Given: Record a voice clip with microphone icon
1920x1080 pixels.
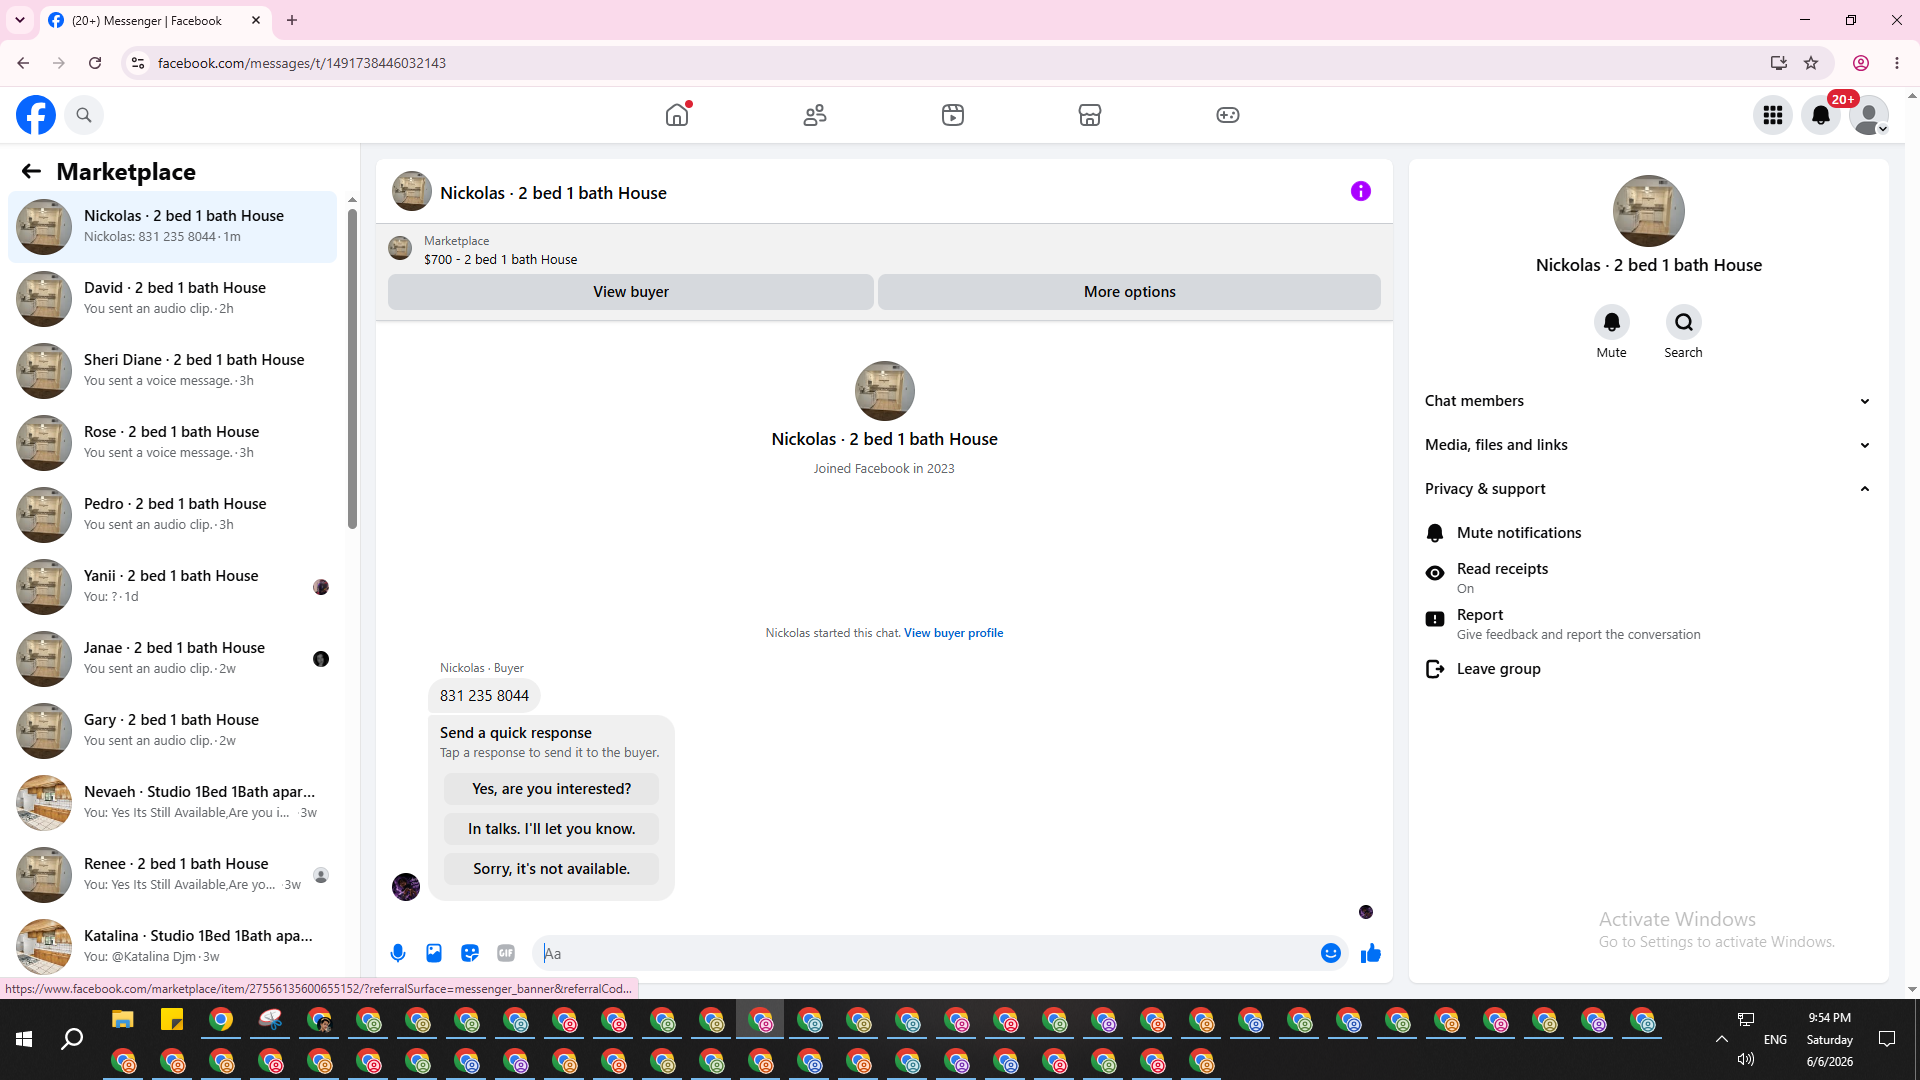Looking at the screenshot, I should coord(398,953).
